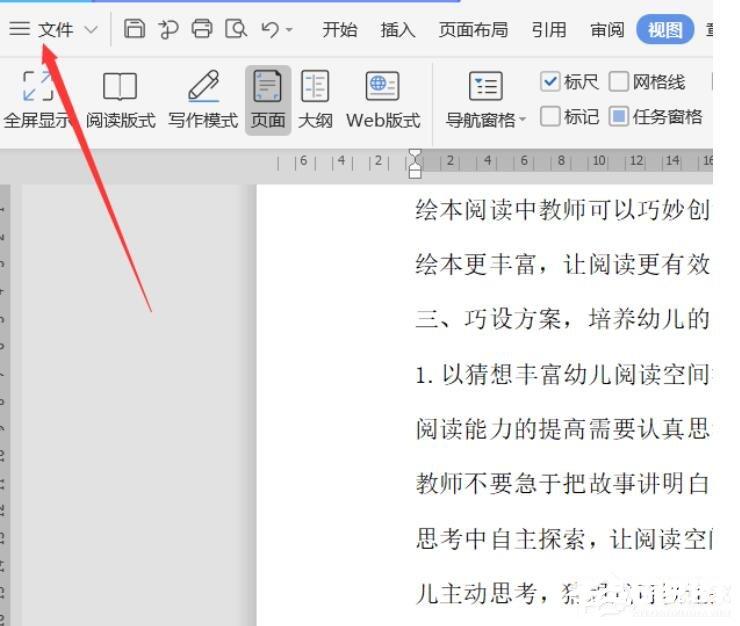Image resolution: width=740 pixels, height=626 pixels.
Task: Click the text line 绘本更丰富，让阅读更有效
Action: tap(563, 264)
